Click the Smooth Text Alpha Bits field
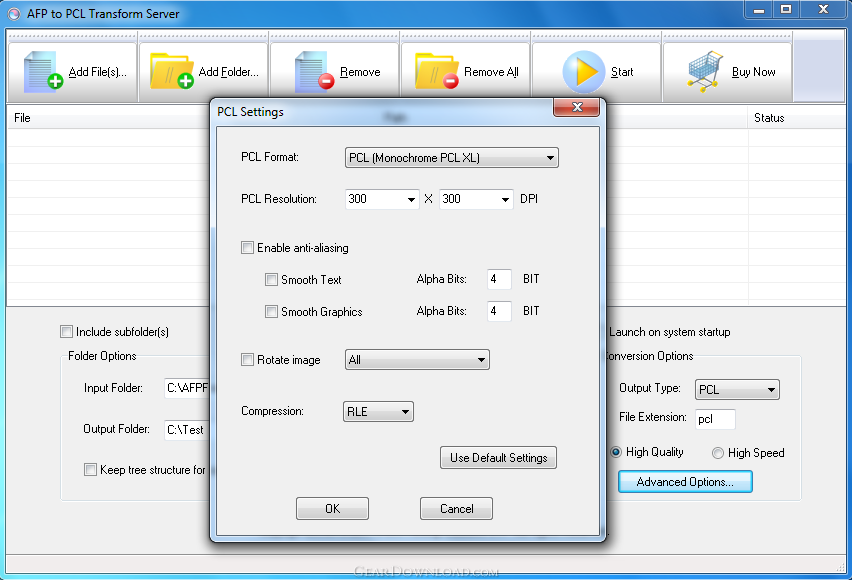The height and width of the screenshot is (580, 852). pyautogui.click(x=499, y=279)
